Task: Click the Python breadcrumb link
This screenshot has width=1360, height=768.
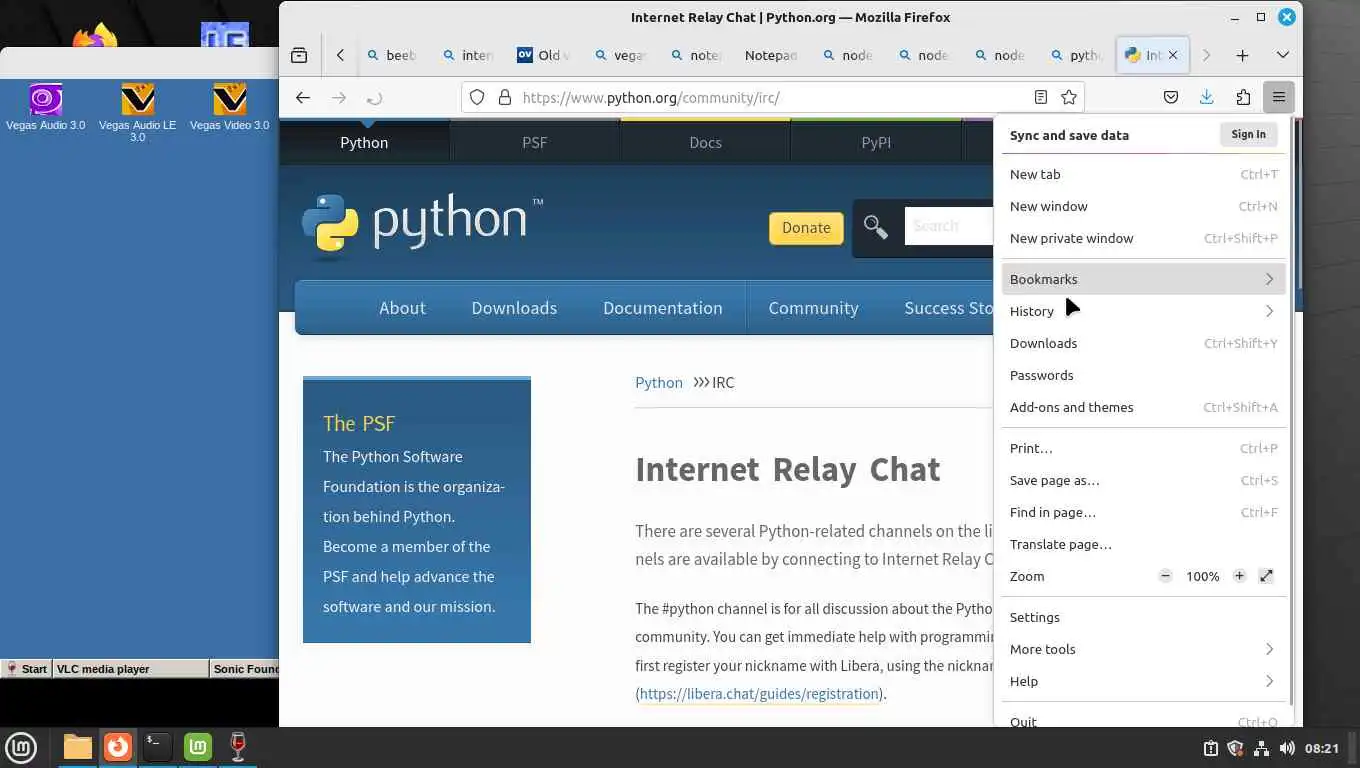Action: [659, 382]
